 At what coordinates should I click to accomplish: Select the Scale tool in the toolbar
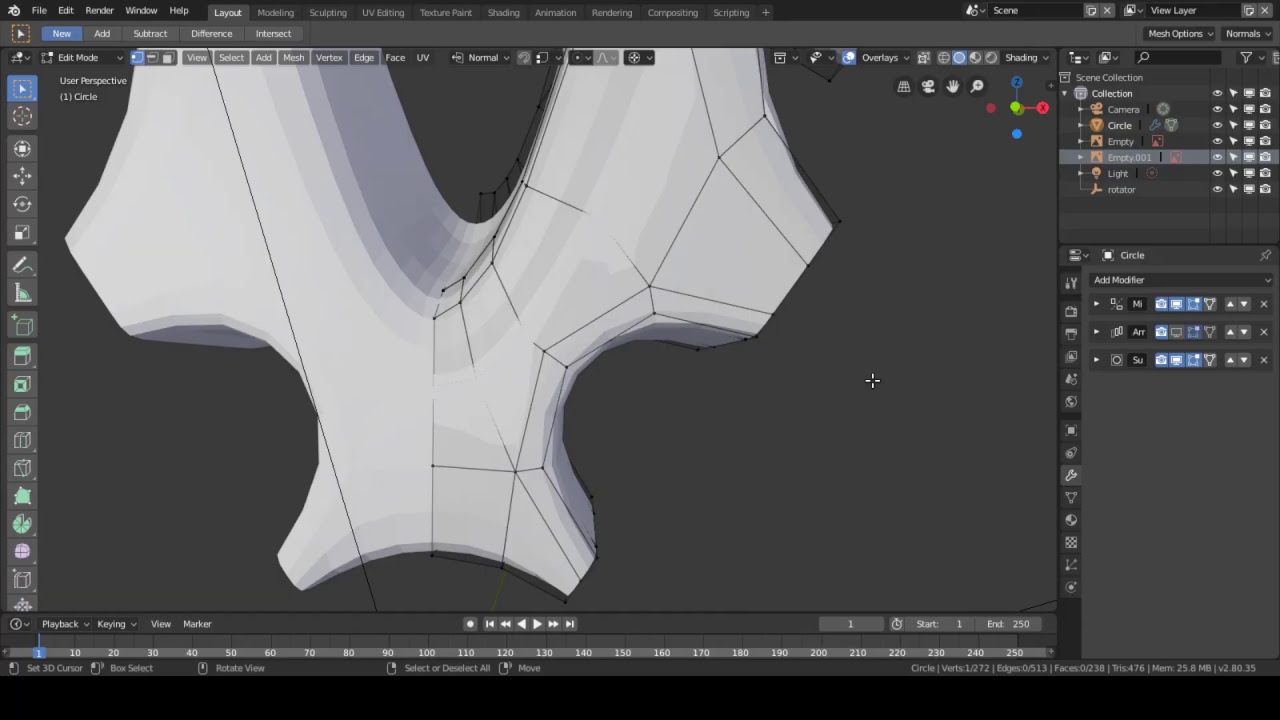coord(22,232)
